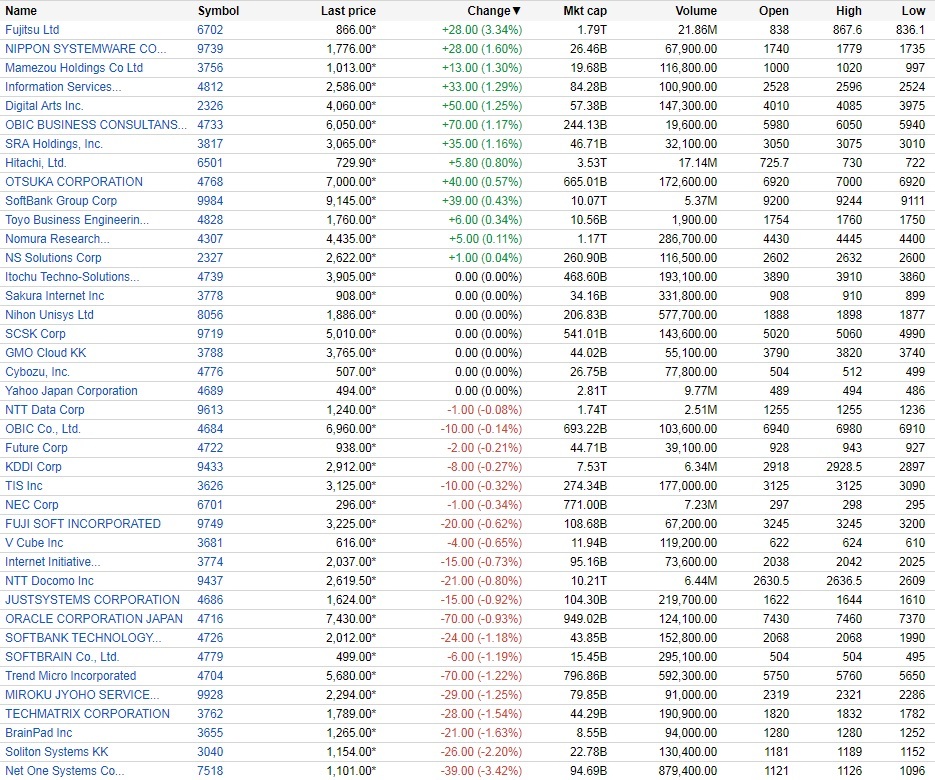Open SoftBank Group Corp link

(61, 201)
